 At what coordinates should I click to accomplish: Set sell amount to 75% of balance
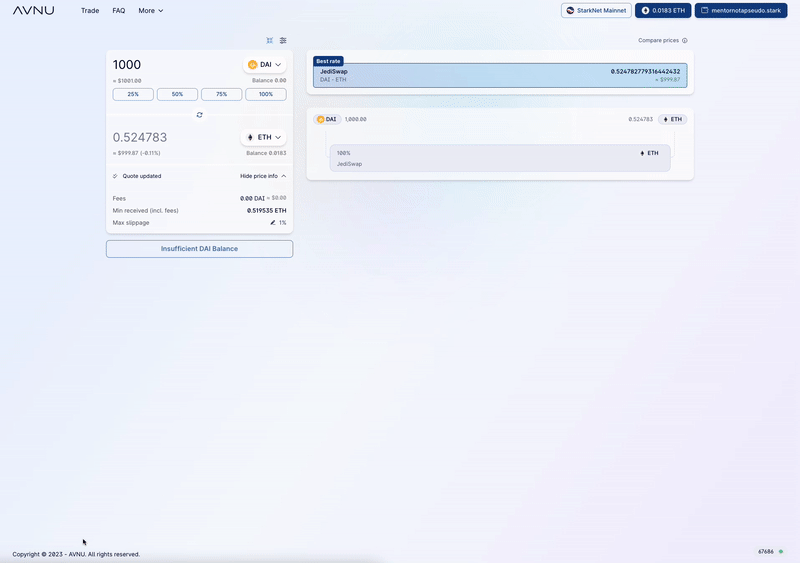click(221, 94)
